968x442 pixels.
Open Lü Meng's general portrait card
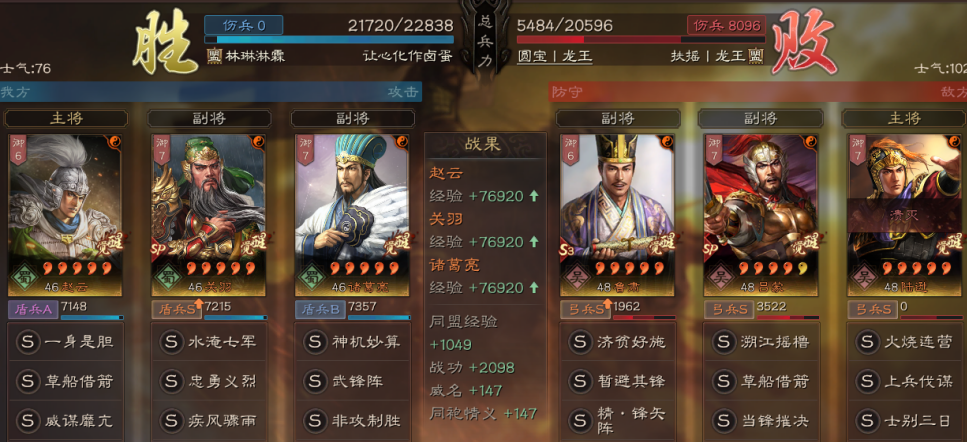pyautogui.click(x=759, y=215)
